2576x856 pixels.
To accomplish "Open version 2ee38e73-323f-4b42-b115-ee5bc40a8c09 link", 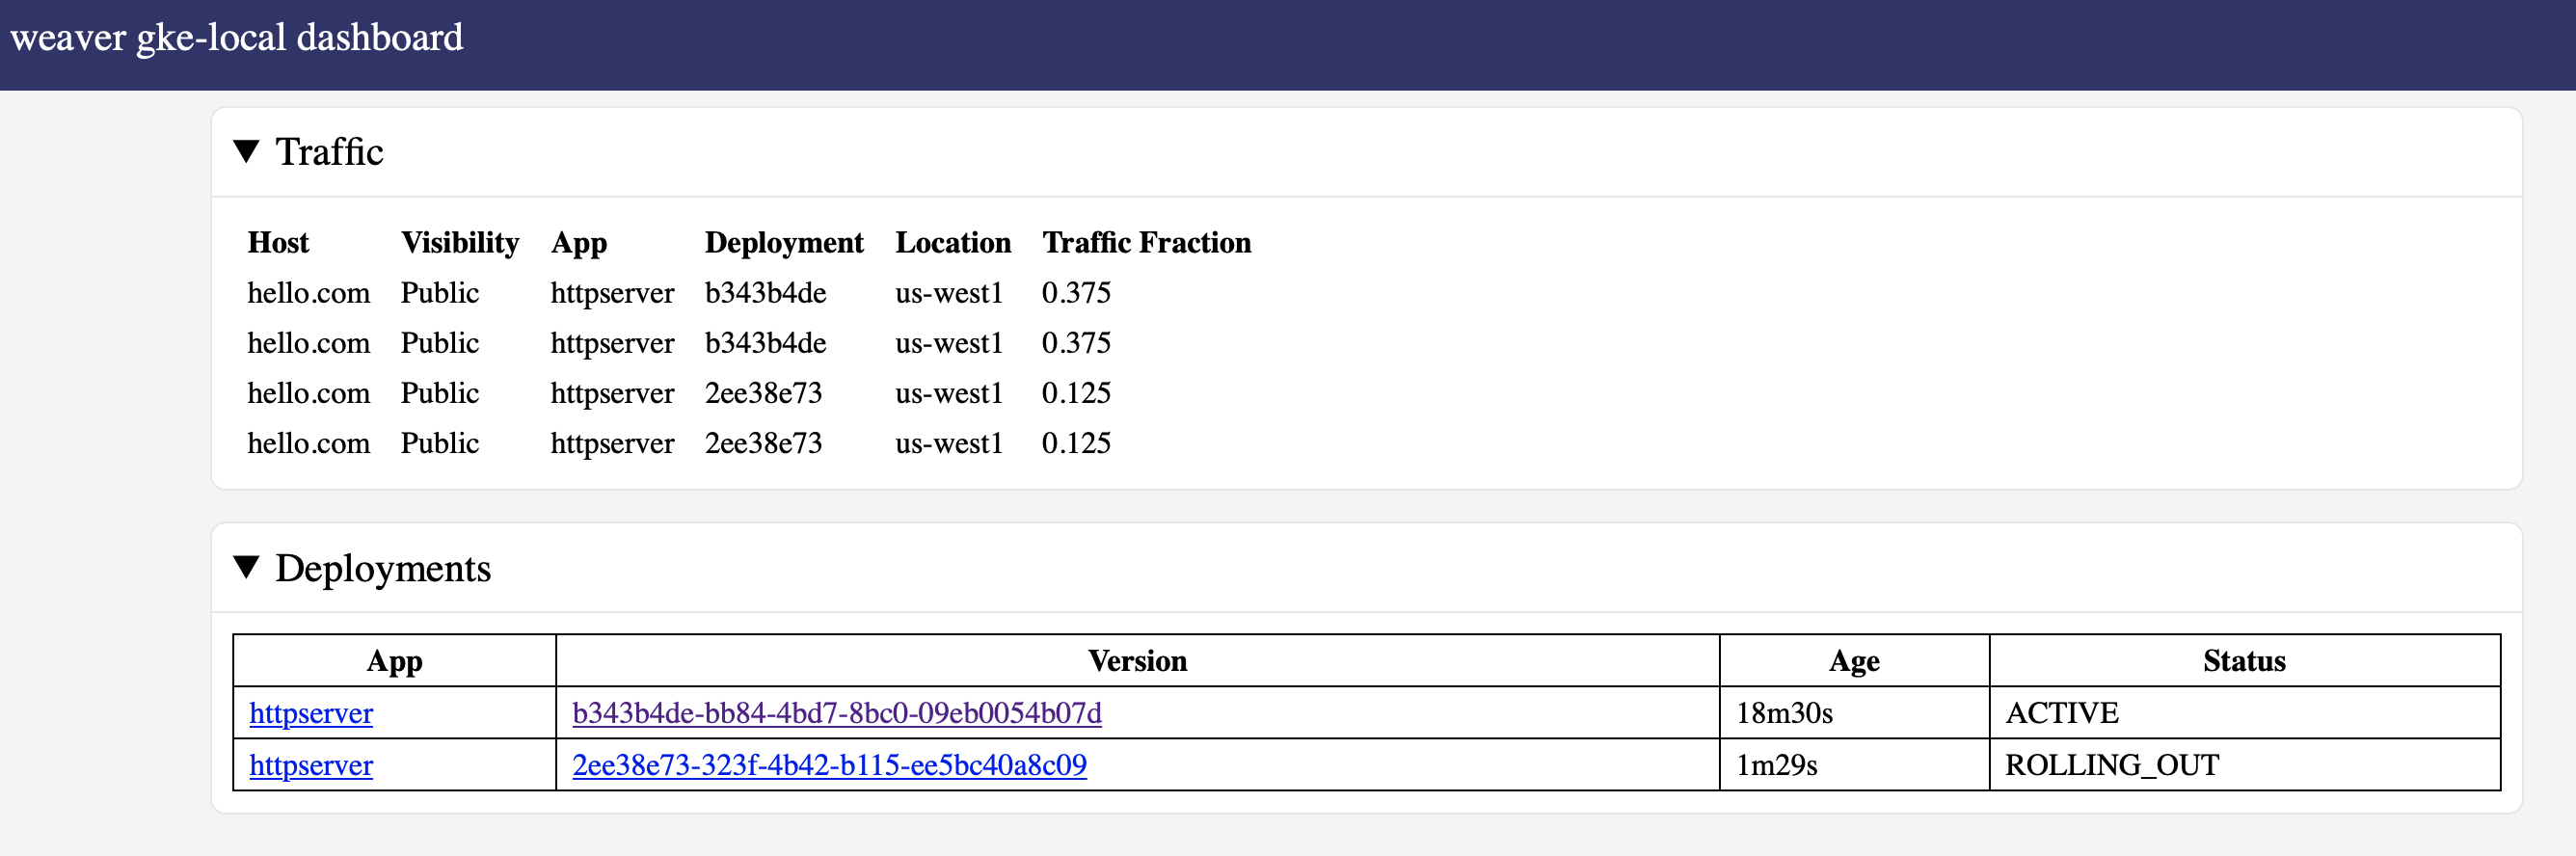I will pos(829,765).
